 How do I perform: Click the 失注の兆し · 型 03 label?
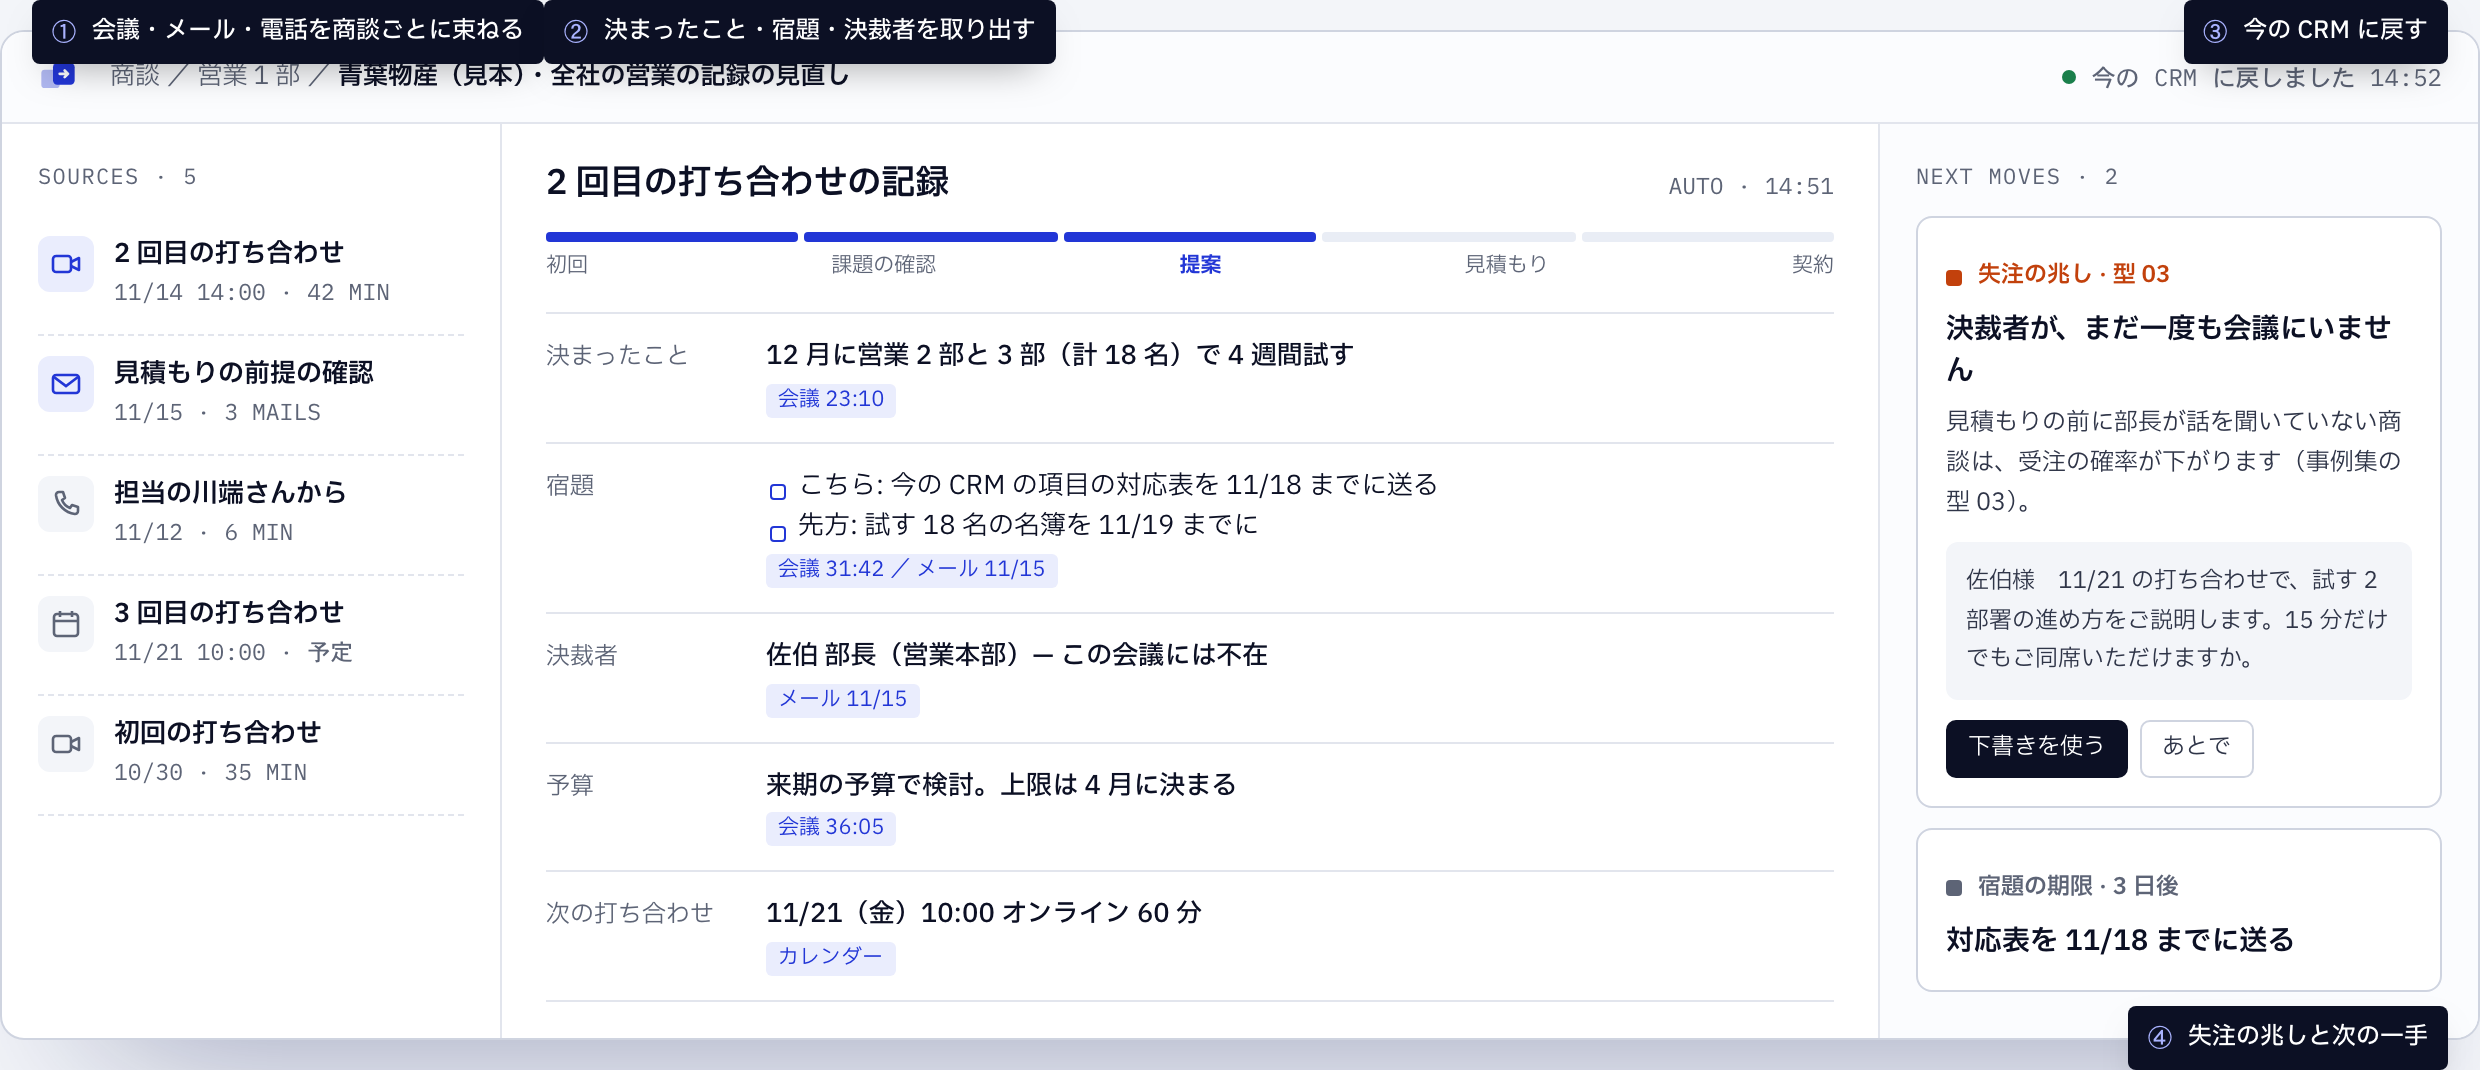(2072, 275)
